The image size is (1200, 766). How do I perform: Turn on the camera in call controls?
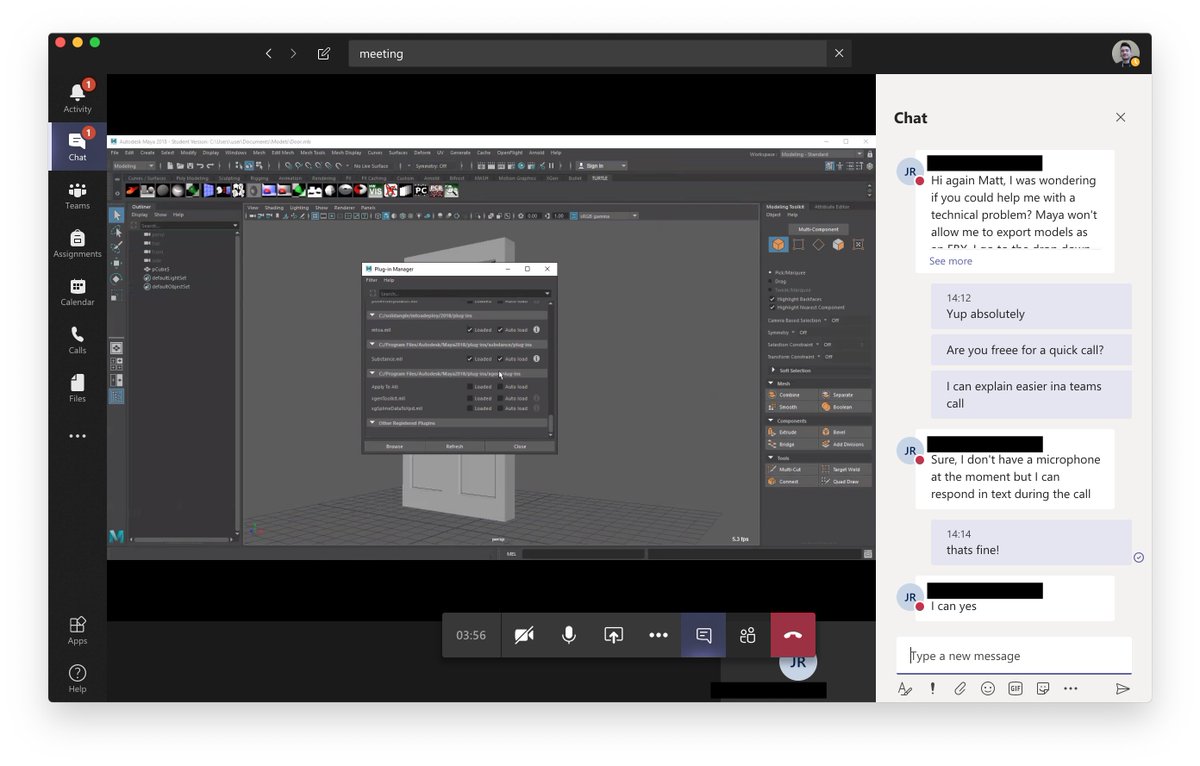(x=524, y=635)
